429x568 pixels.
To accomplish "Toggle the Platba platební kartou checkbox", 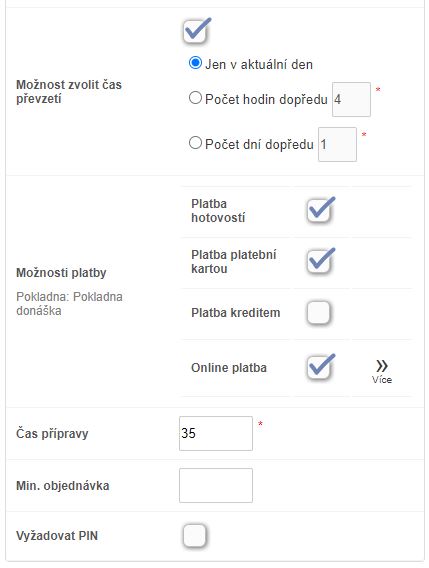I will tap(319, 262).
